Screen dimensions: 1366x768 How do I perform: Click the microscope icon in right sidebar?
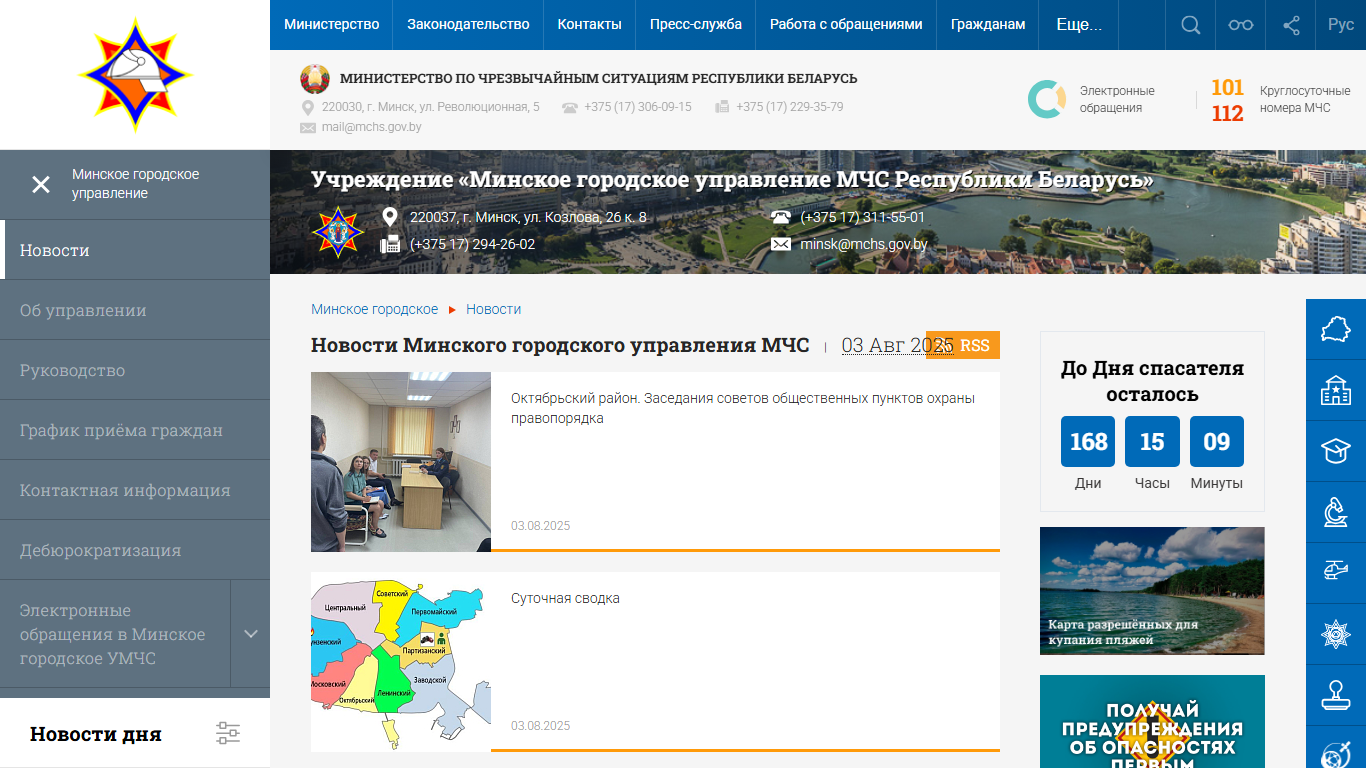coord(1336,510)
